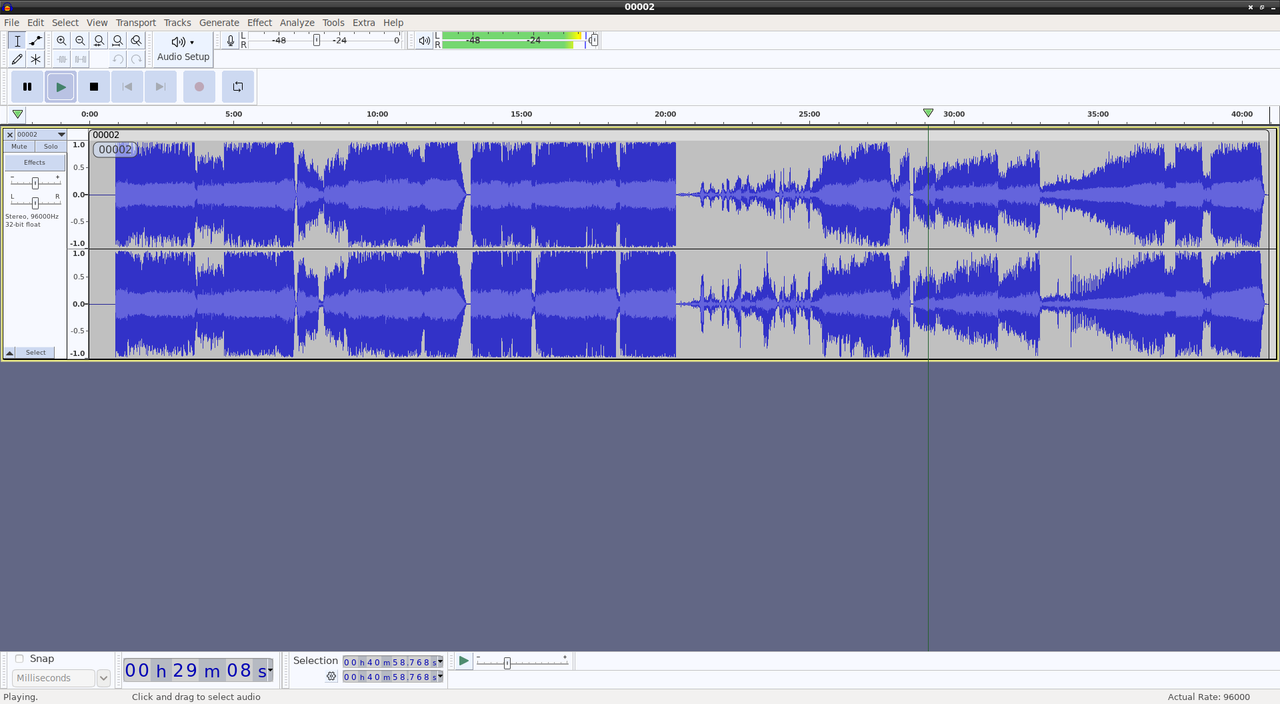The width and height of the screenshot is (1280, 704).
Task: Select the Draw pencil tool
Action: pos(17,60)
